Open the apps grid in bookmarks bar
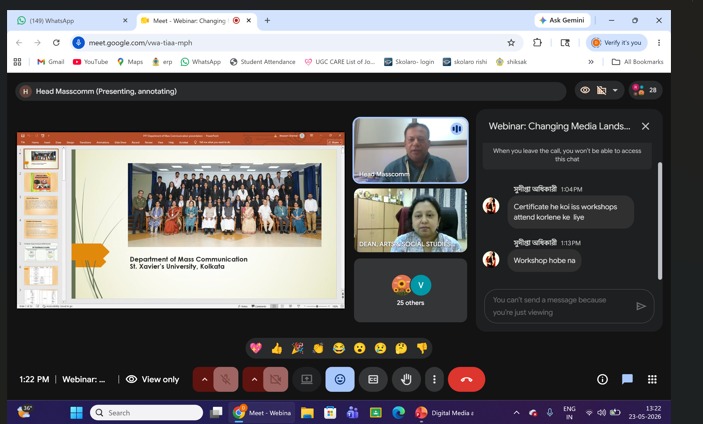The image size is (703, 424). tap(17, 62)
